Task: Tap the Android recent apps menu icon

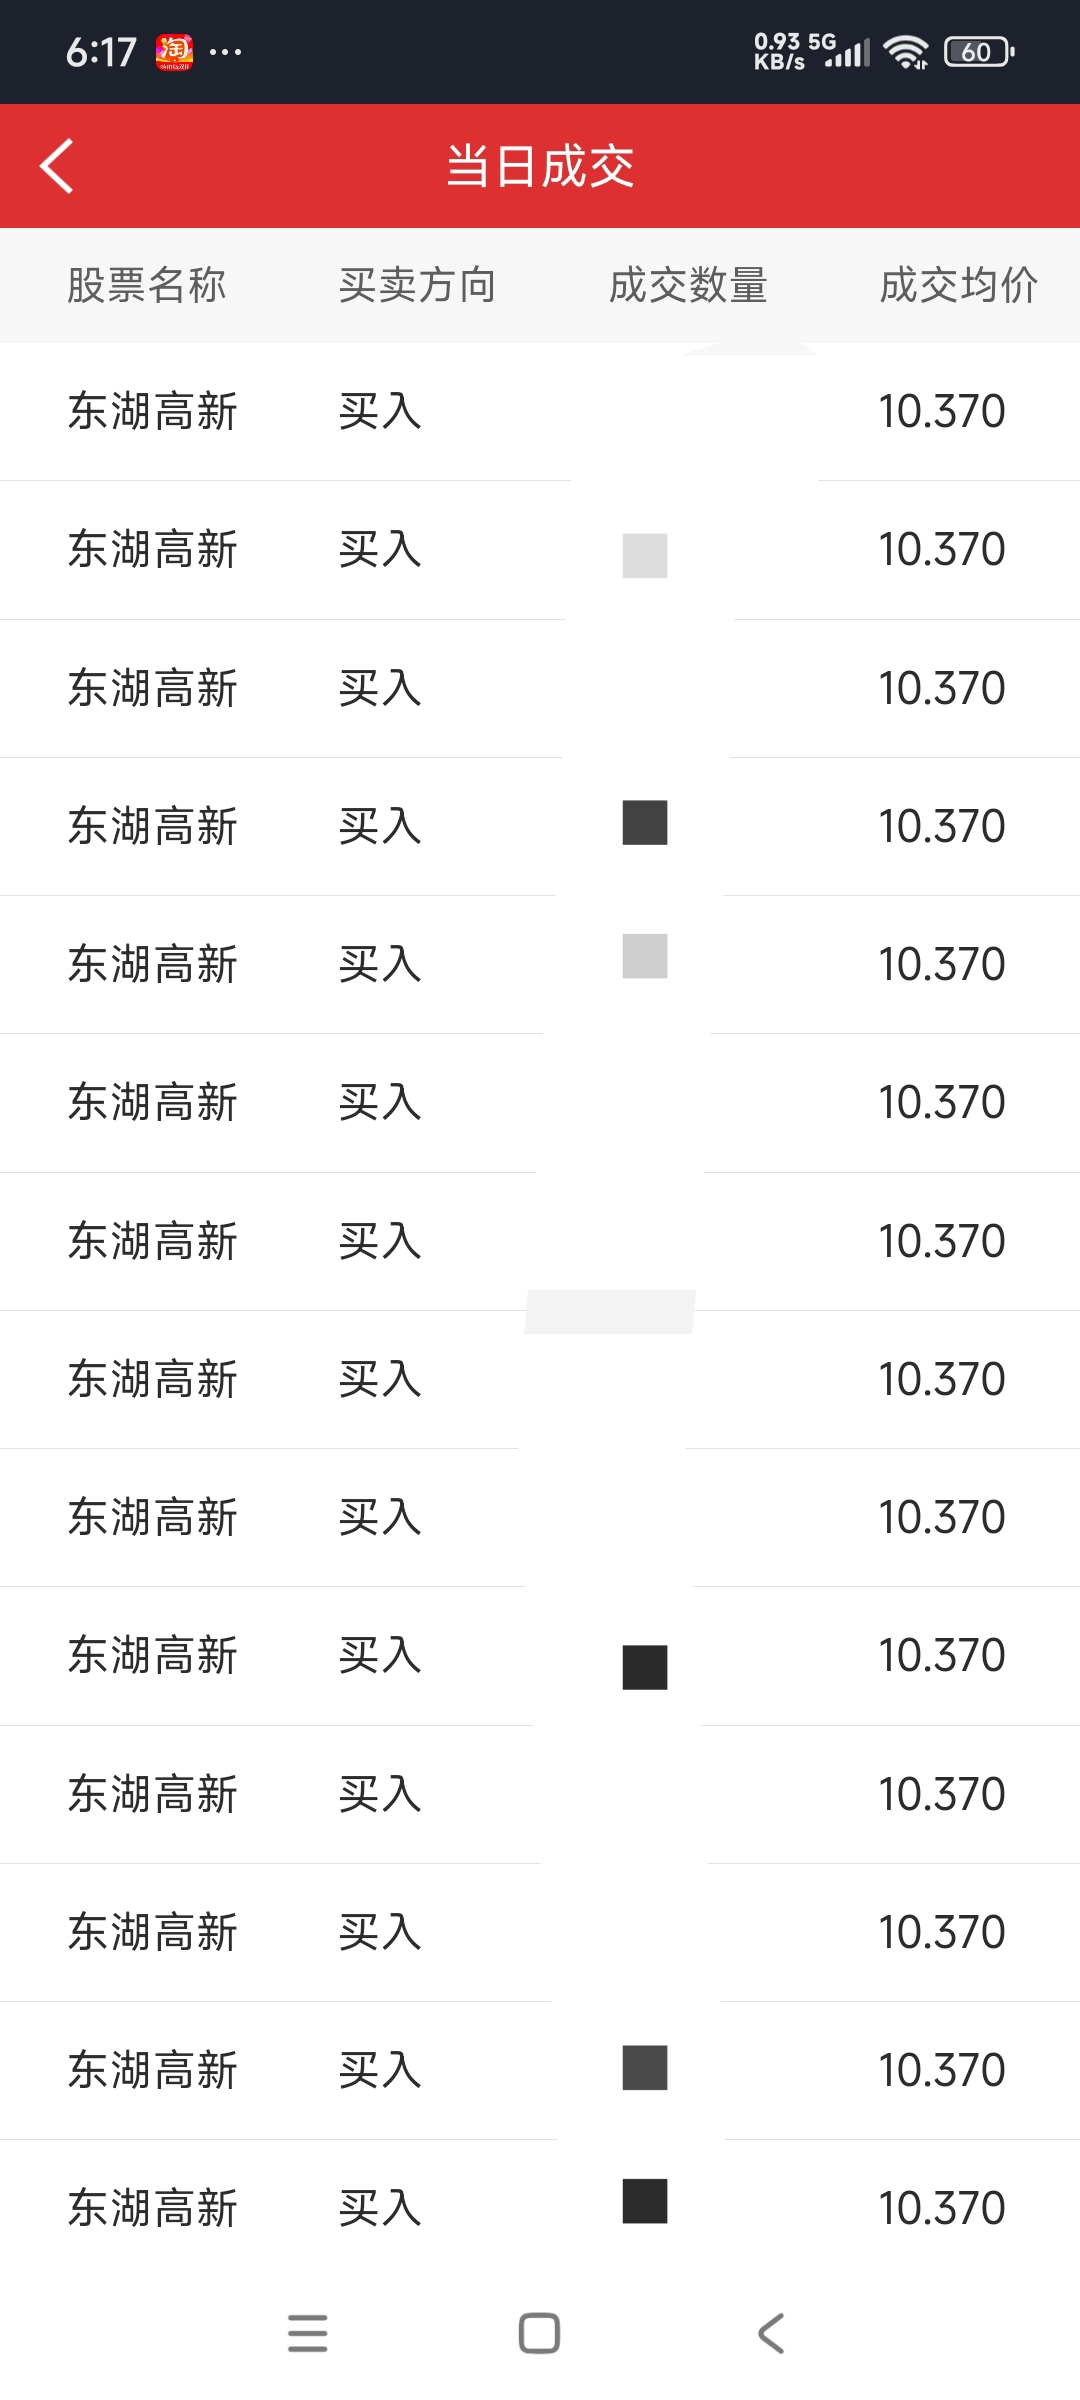Action: tap(307, 2333)
